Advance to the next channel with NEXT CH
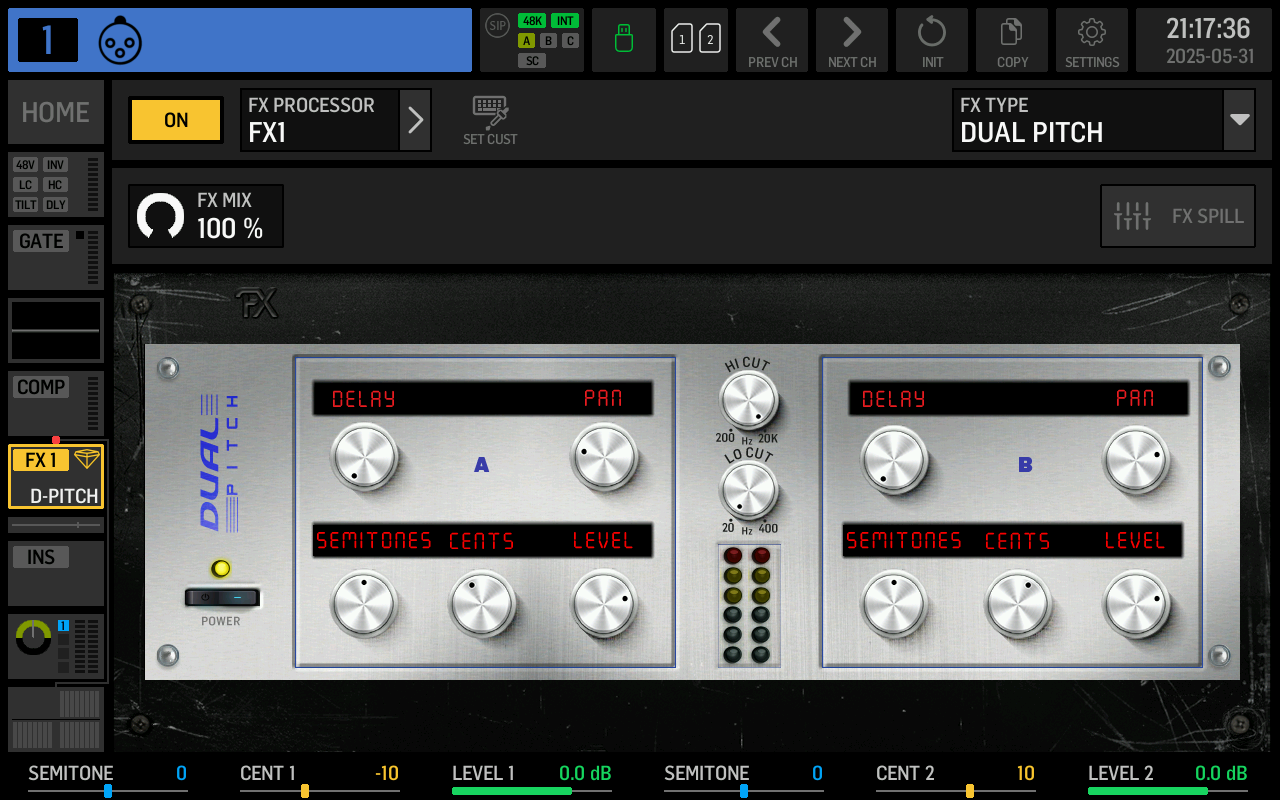1280x800 pixels. pyautogui.click(x=851, y=40)
